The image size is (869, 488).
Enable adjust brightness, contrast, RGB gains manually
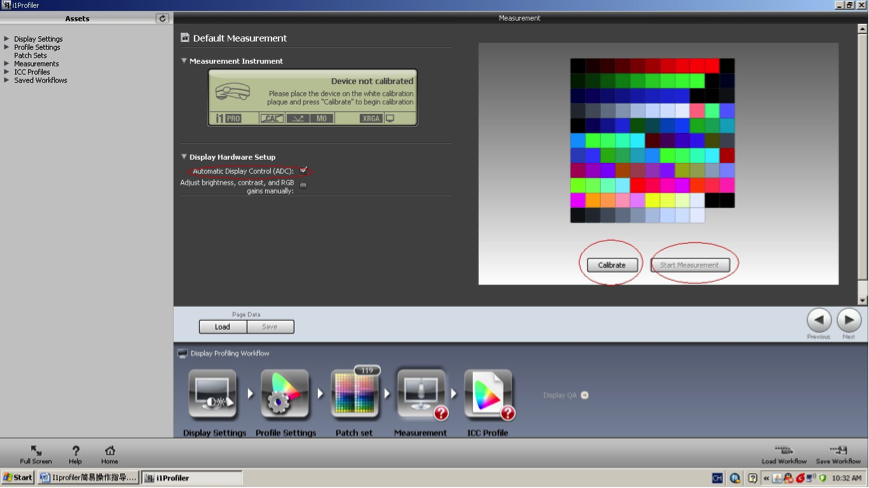point(303,184)
